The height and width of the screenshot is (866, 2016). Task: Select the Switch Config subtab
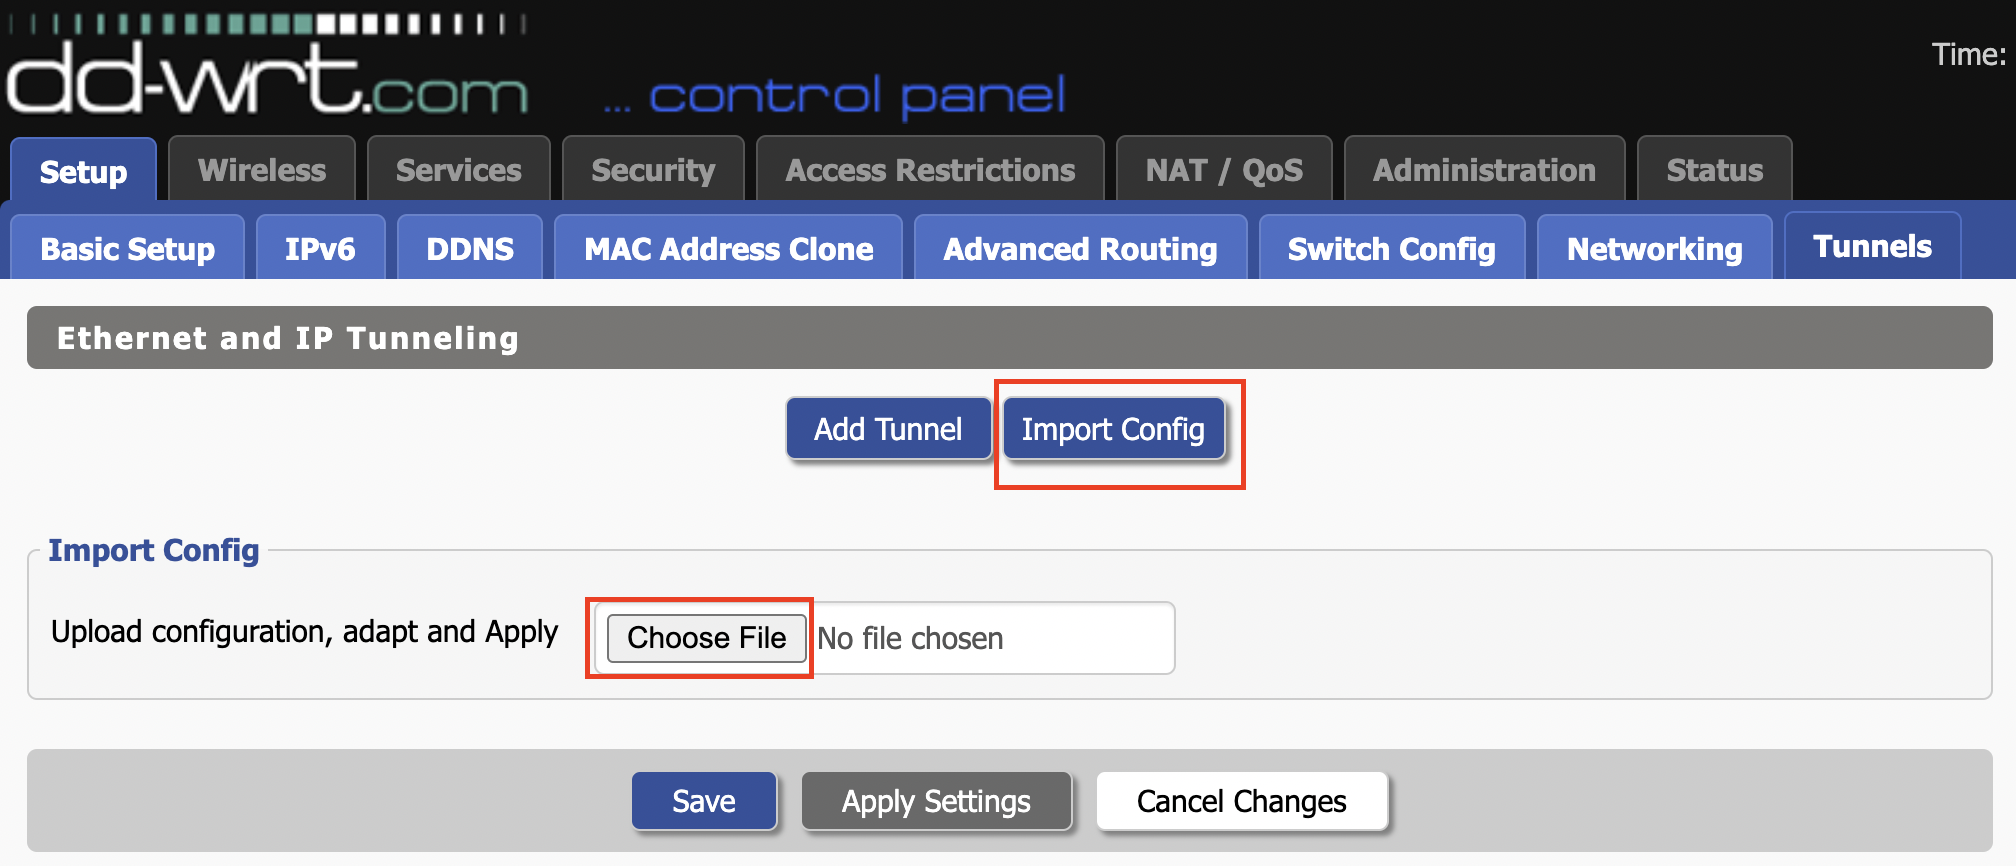coord(1391,249)
